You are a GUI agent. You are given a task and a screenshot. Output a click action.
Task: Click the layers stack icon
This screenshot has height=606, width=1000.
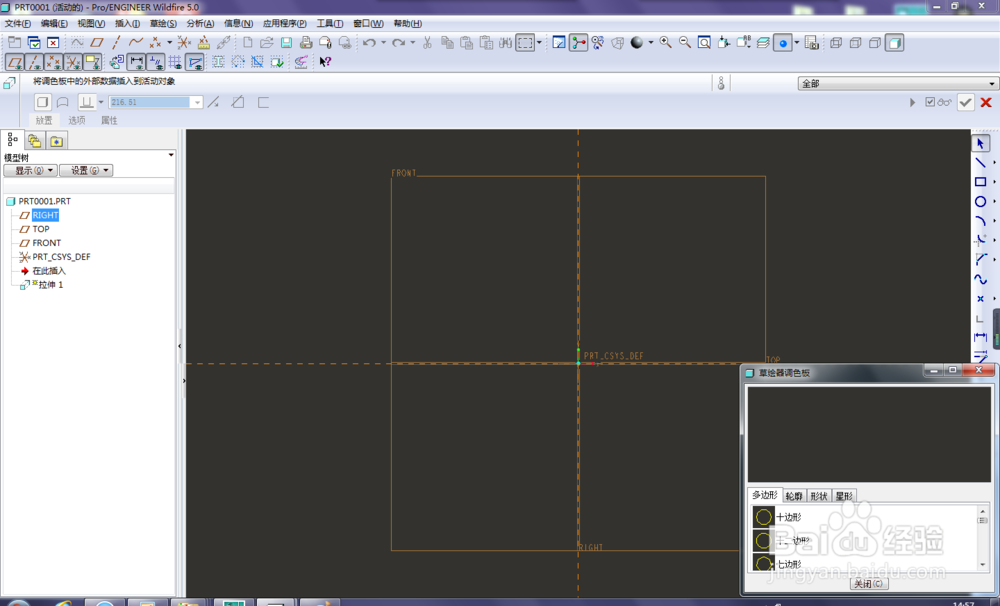tap(763, 43)
